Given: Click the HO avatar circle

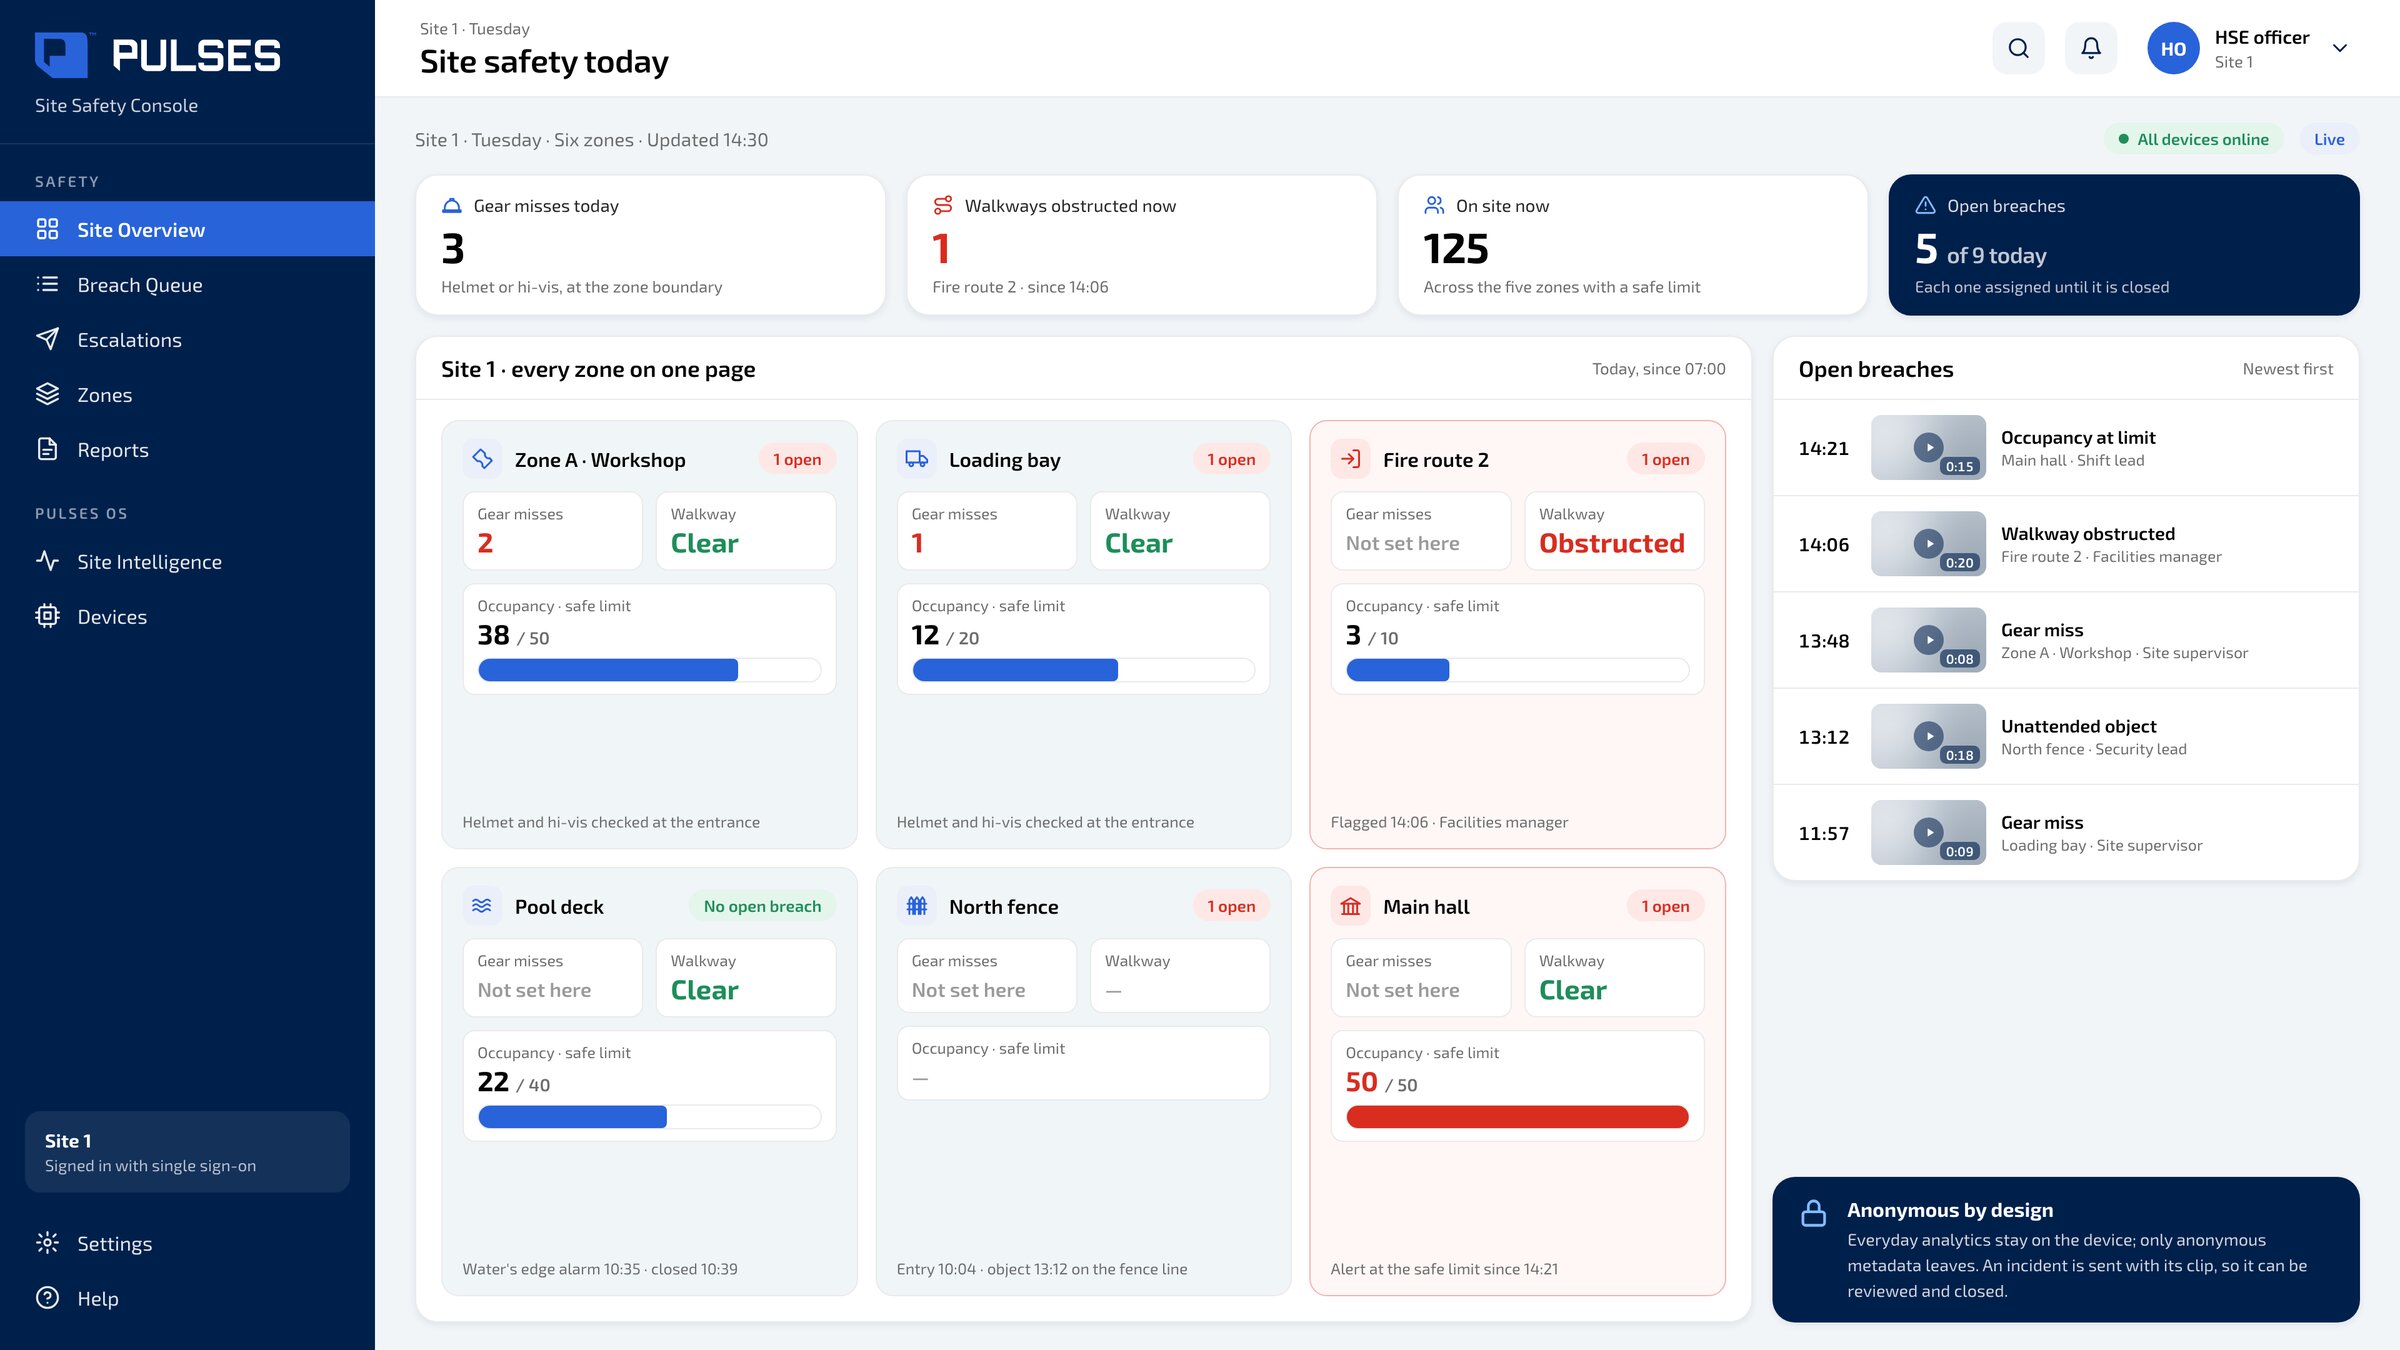Looking at the screenshot, I should click(x=2172, y=48).
